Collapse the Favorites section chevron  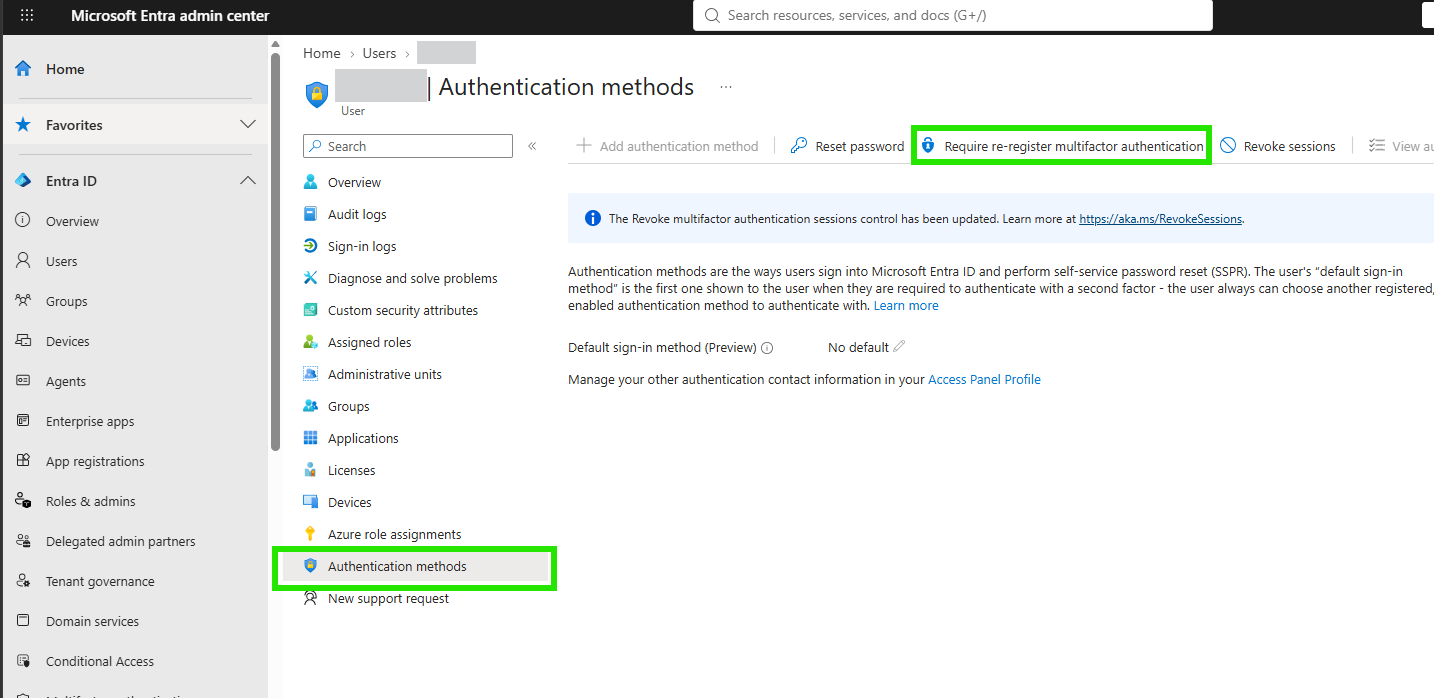click(x=248, y=125)
